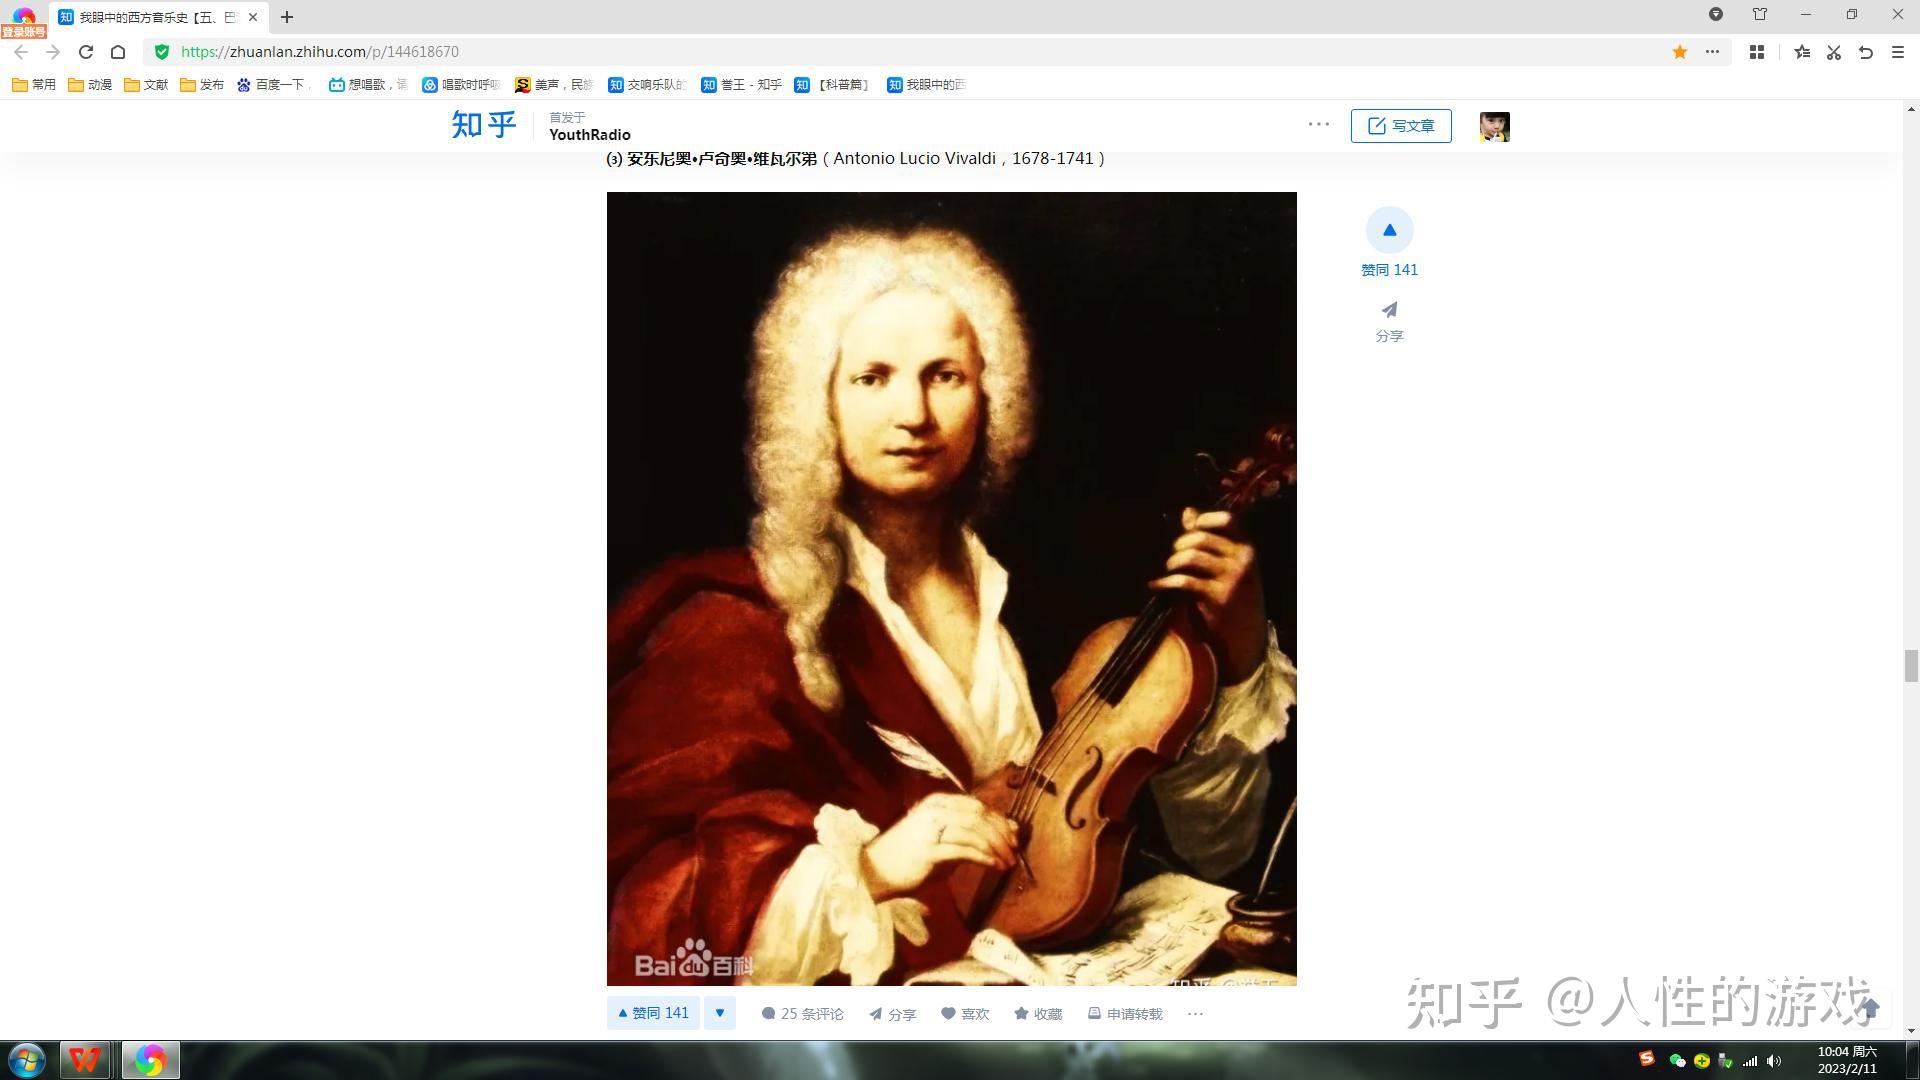Screen dimensions: 1920x1080
Task: Open the 想唱歌 bookmark
Action: pyautogui.click(x=368, y=85)
